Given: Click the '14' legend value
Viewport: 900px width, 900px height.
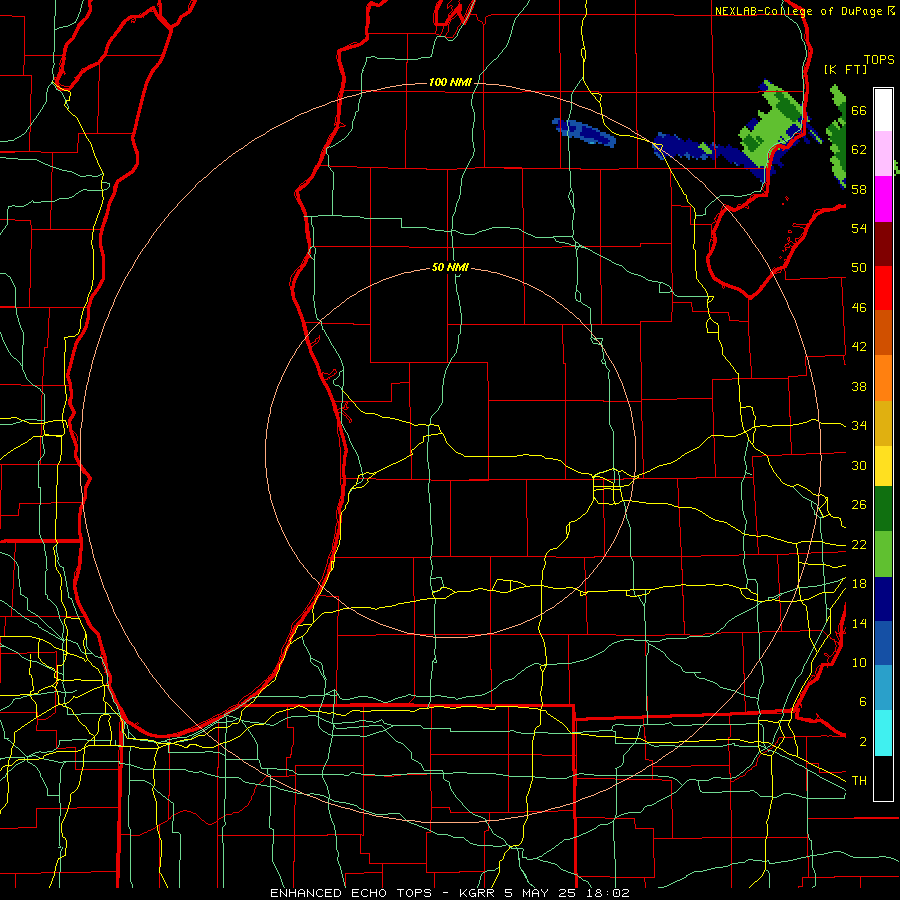Looking at the screenshot, I should [859, 623].
